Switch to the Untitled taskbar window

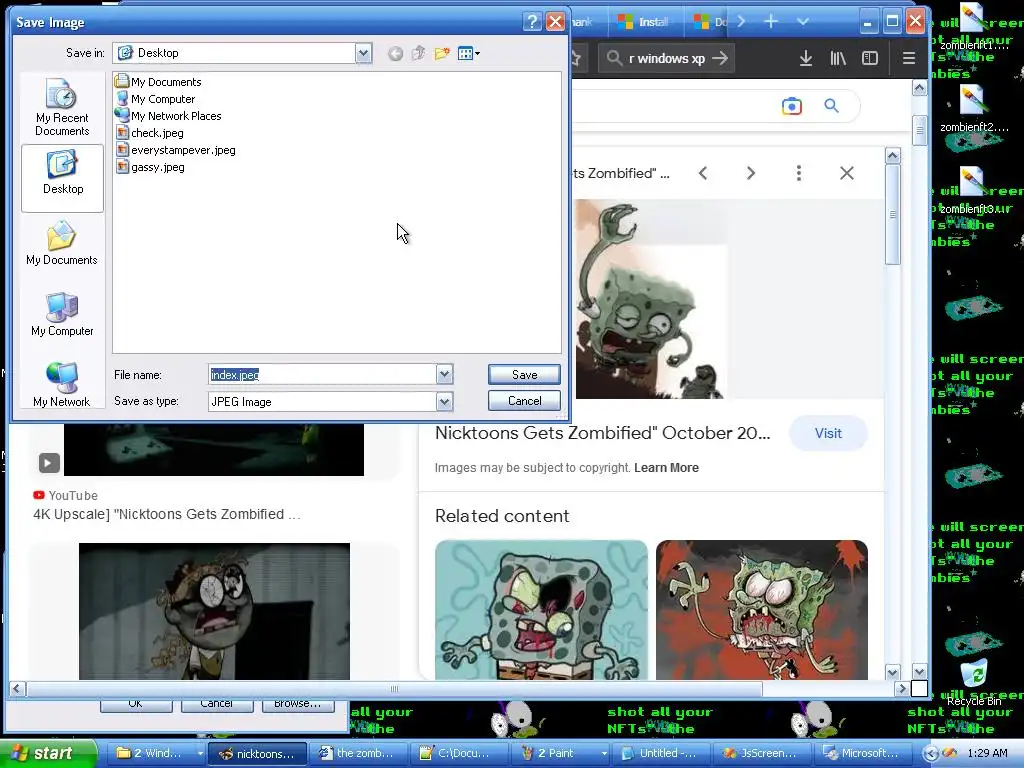[660, 753]
